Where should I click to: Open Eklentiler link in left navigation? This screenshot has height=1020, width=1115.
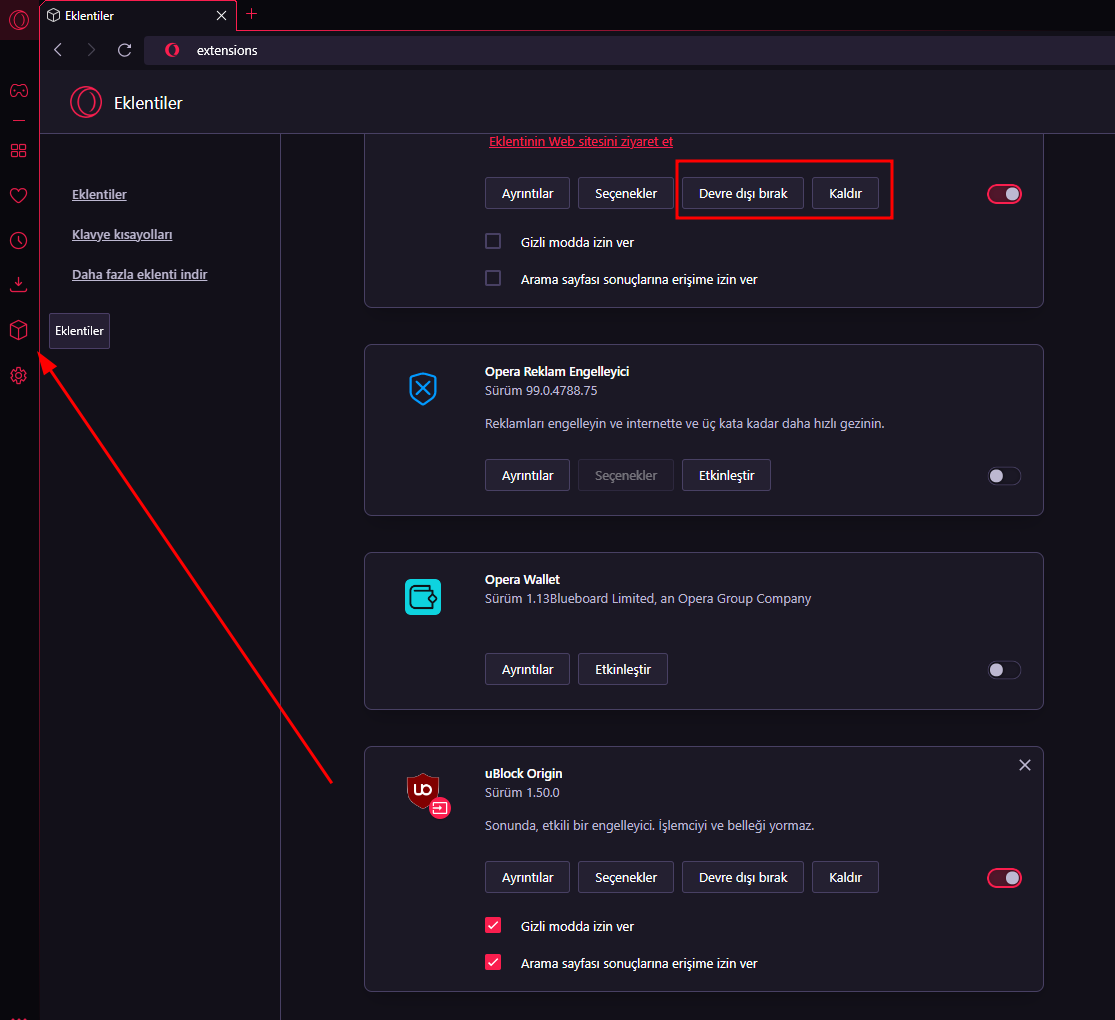pyautogui.click(x=99, y=194)
